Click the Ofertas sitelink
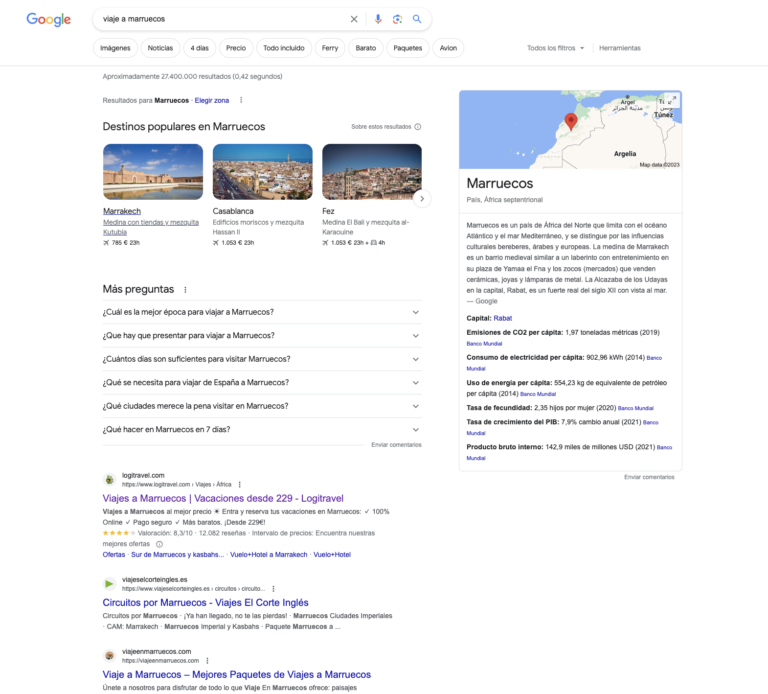Viewport: 768px width, 694px height. point(114,554)
